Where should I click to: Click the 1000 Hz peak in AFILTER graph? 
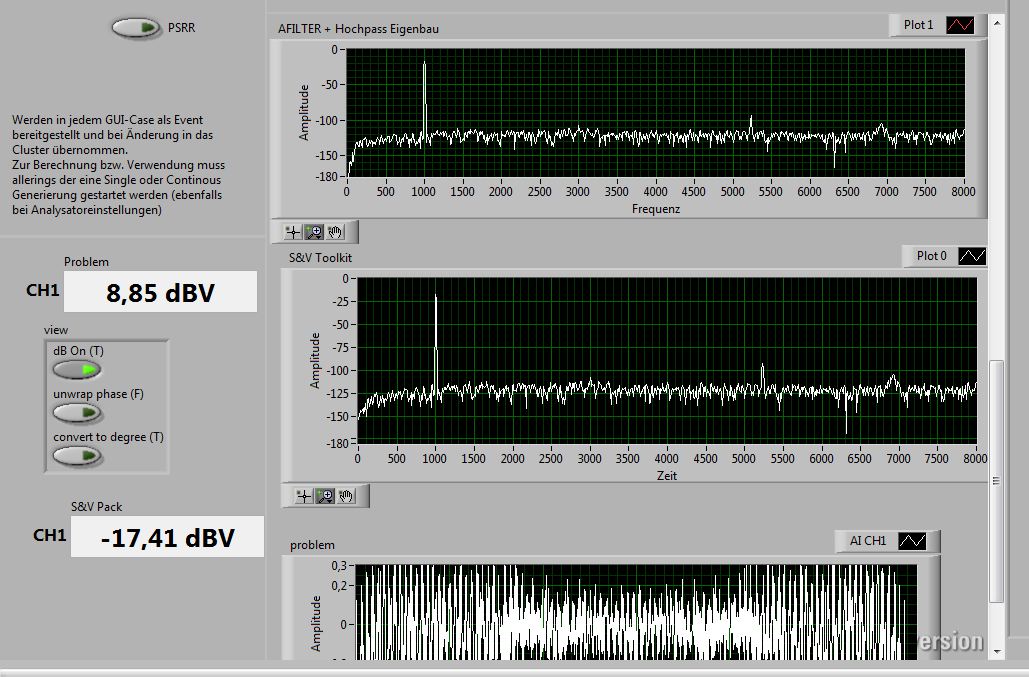(425, 98)
